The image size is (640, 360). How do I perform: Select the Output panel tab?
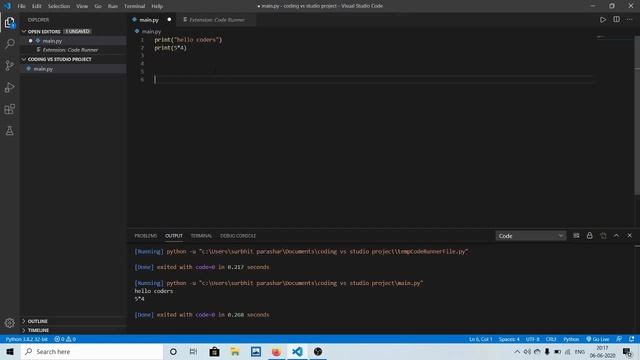tap(173, 236)
